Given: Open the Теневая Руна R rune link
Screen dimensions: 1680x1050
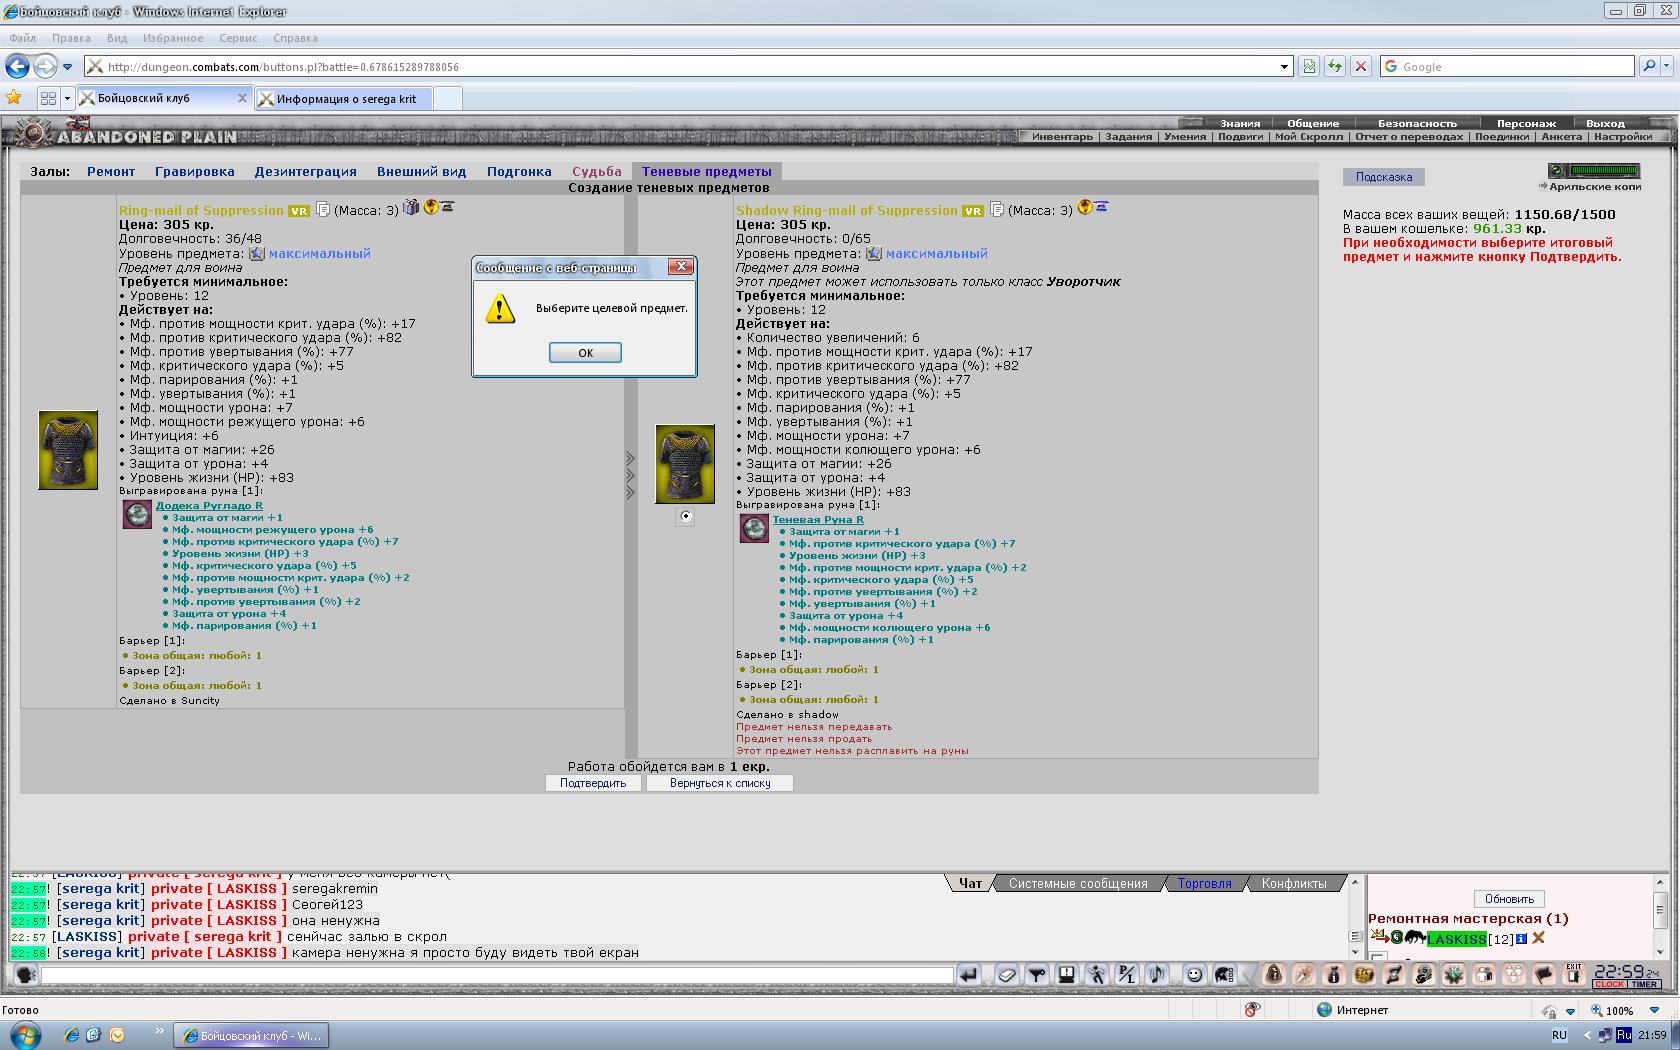Looking at the screenshot, I should point(818,519).
